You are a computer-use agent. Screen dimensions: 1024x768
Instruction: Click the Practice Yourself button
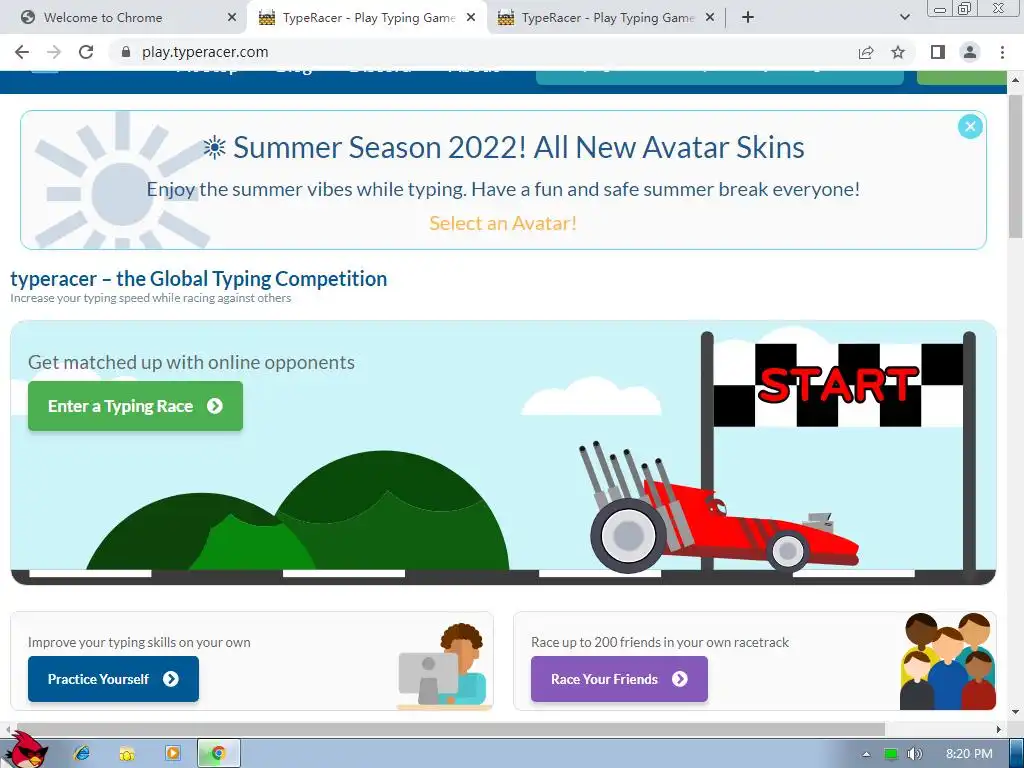[x=113, y=679]
